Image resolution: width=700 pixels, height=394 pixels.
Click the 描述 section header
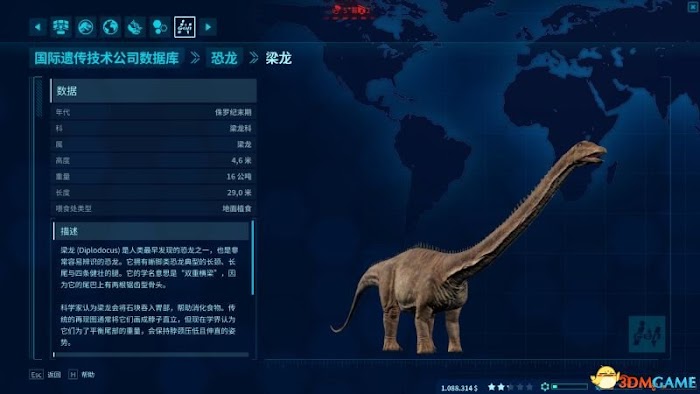tap(151, 231)
